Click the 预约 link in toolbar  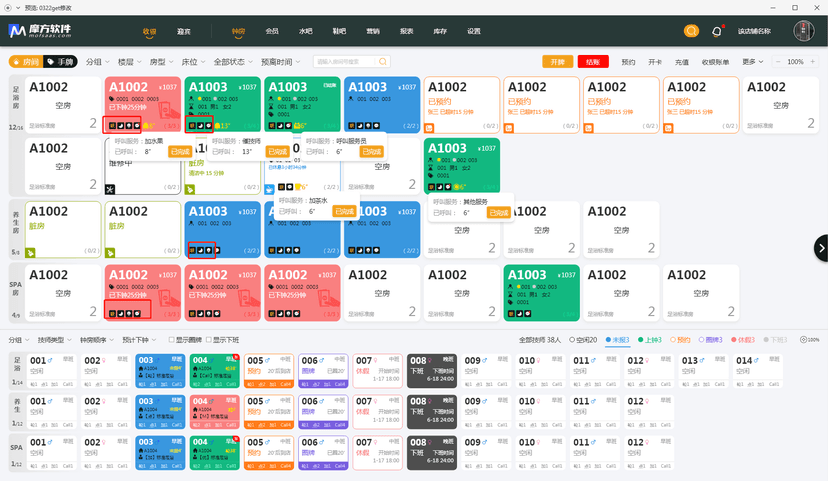(628, 62)
